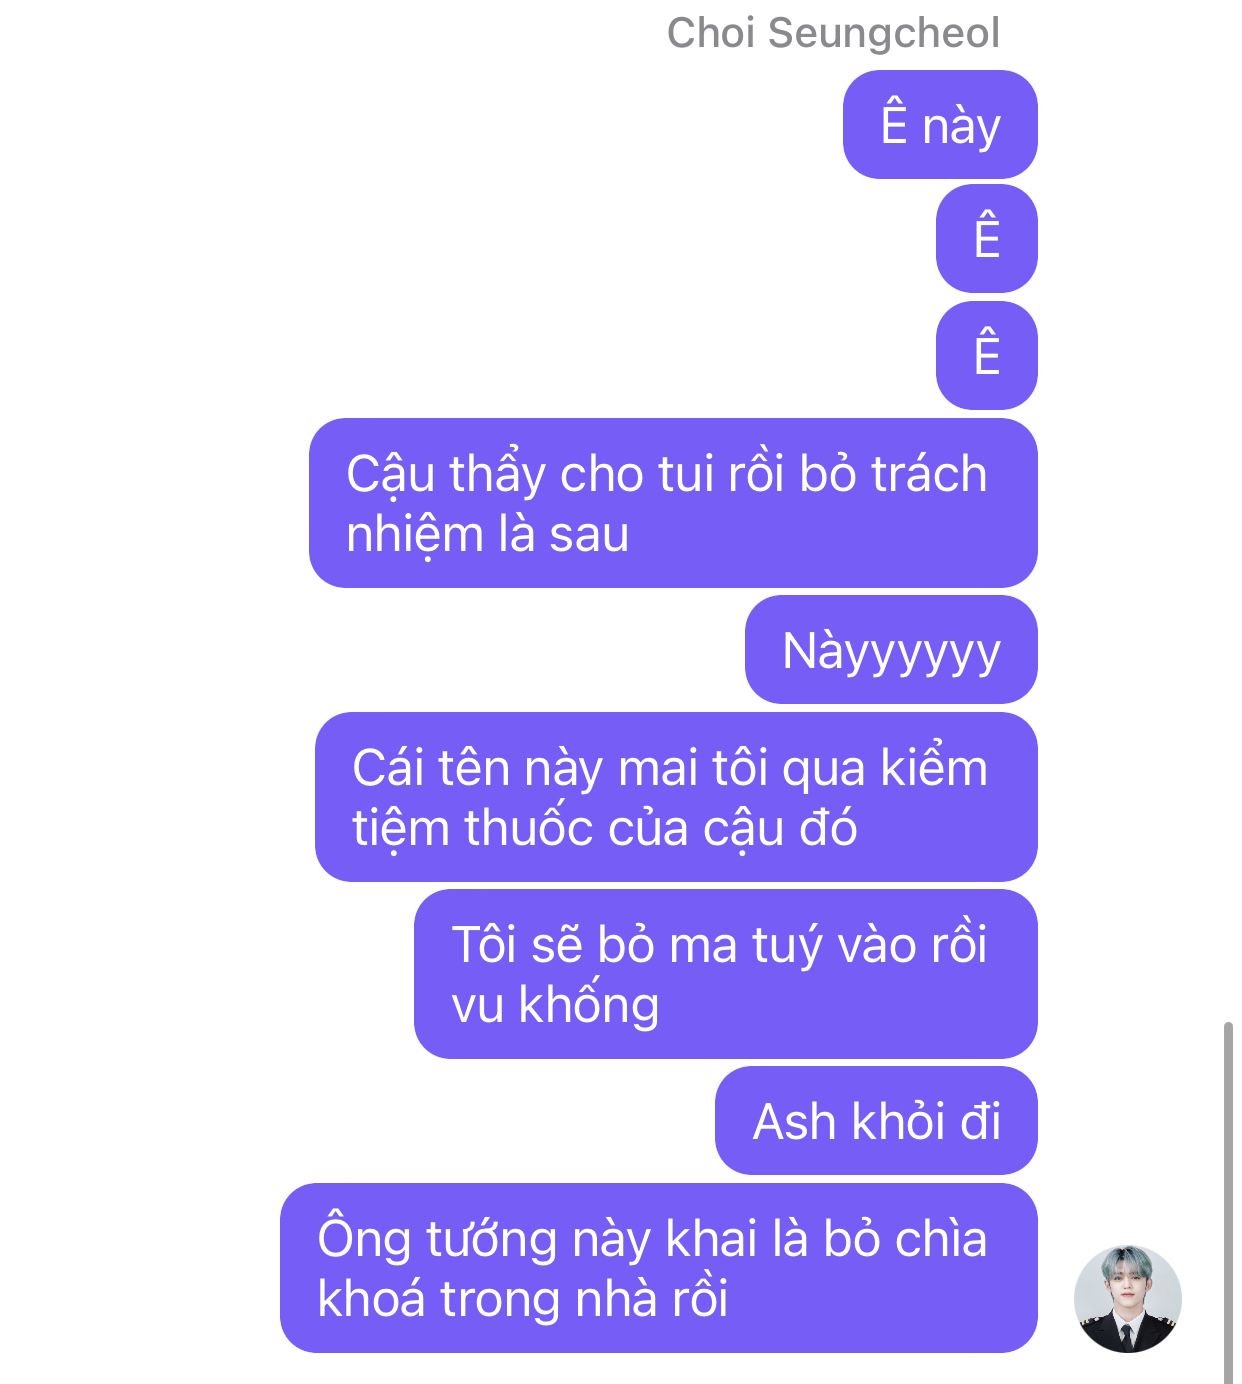Tap the second standalone "Ê" bubble

pos(987,356)
